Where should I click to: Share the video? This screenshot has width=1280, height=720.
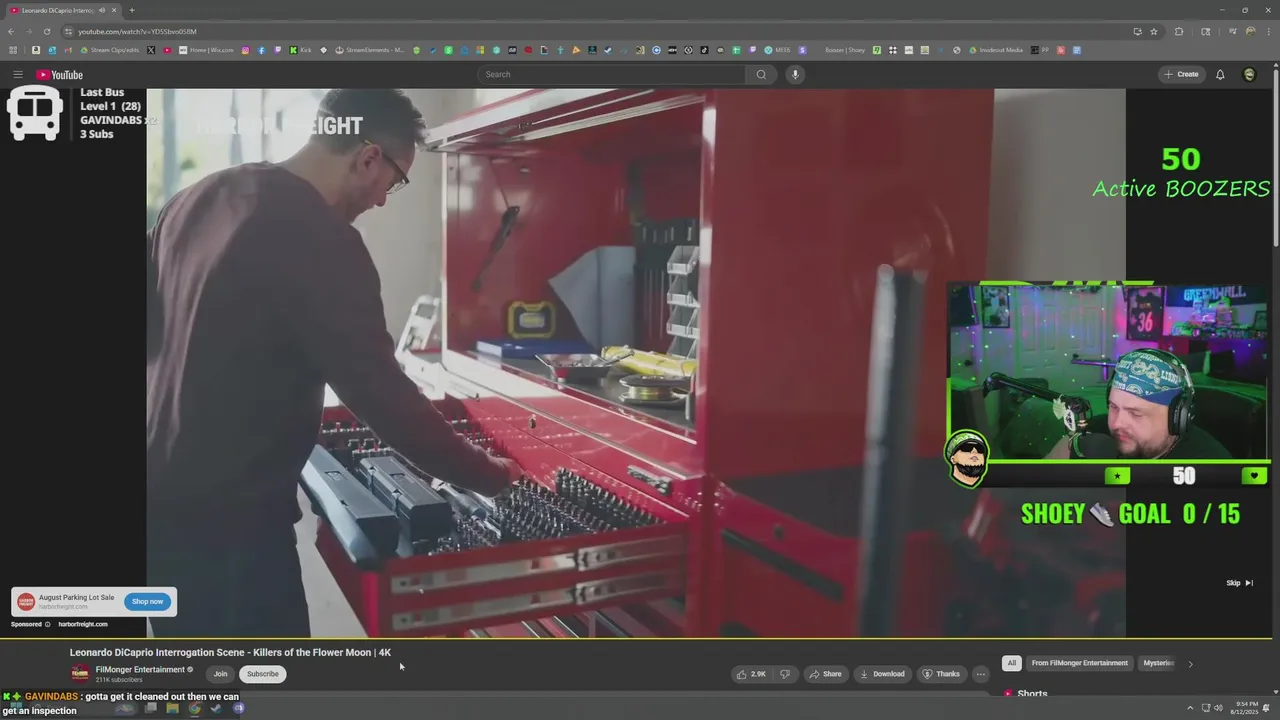825,674
